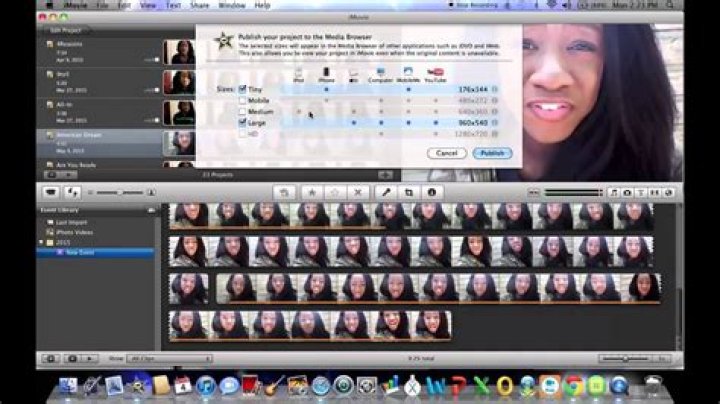Open the Show clips filter dropdown
Viewport: 720px width, 404px height.
tap(146, 357)
